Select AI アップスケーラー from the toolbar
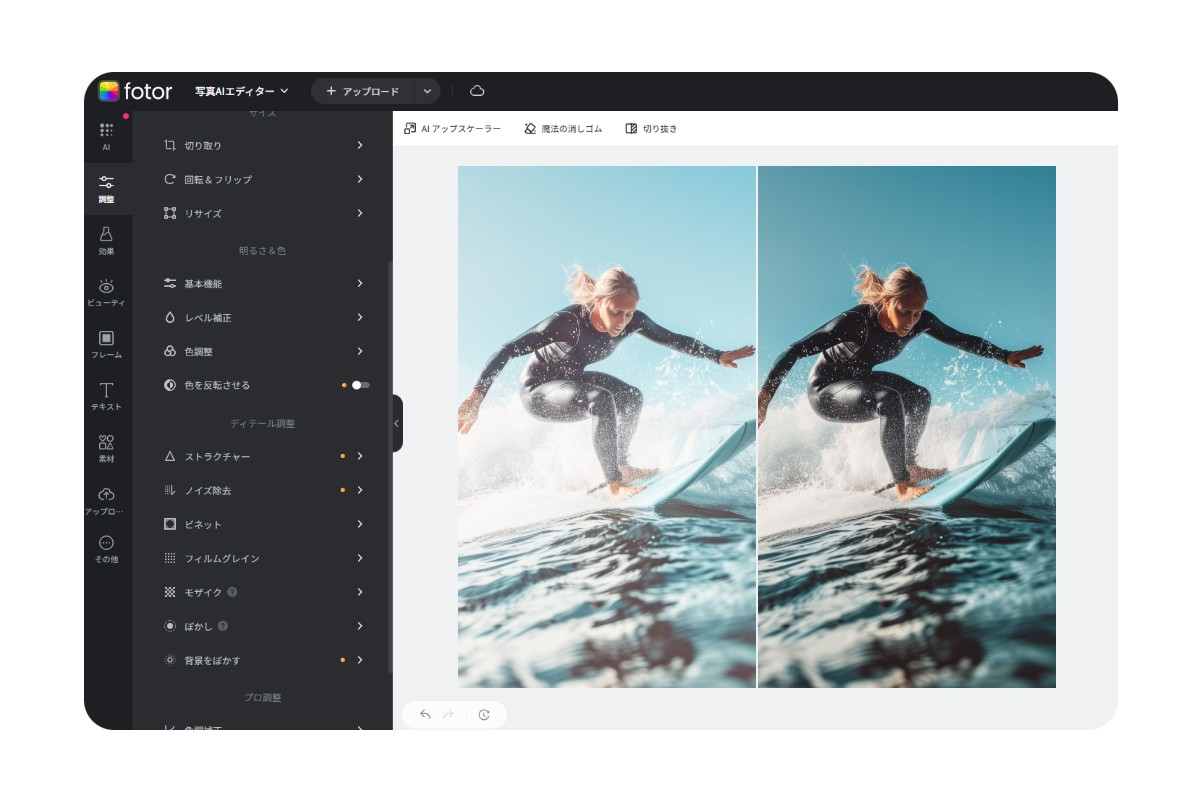 tap(452, 128)
